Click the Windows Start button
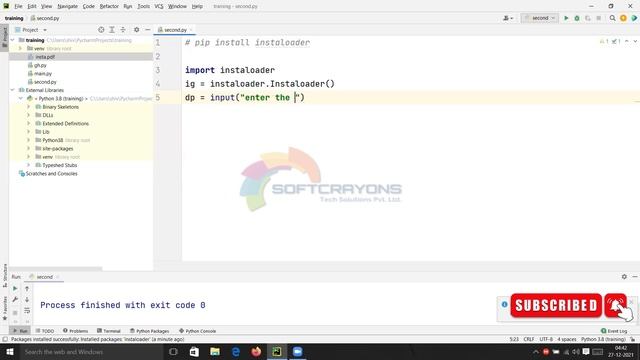Viewport: 640px width, 360px height. [x=9, y=352]
